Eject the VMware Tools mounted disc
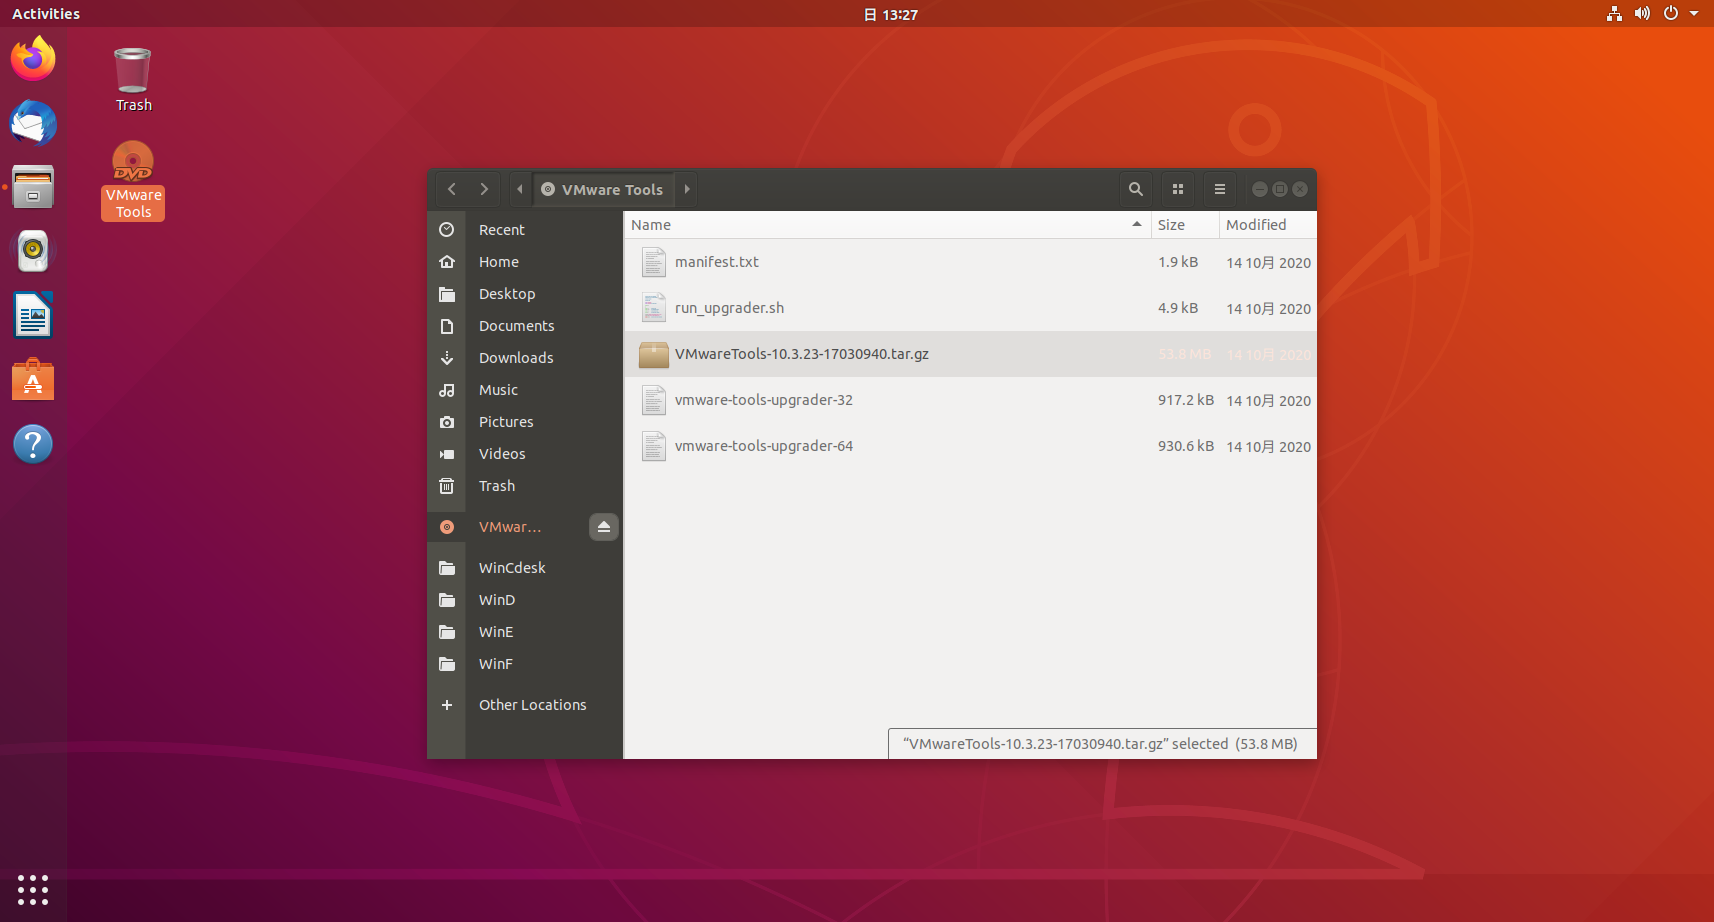1714x922 pixels. click(604, 526)
